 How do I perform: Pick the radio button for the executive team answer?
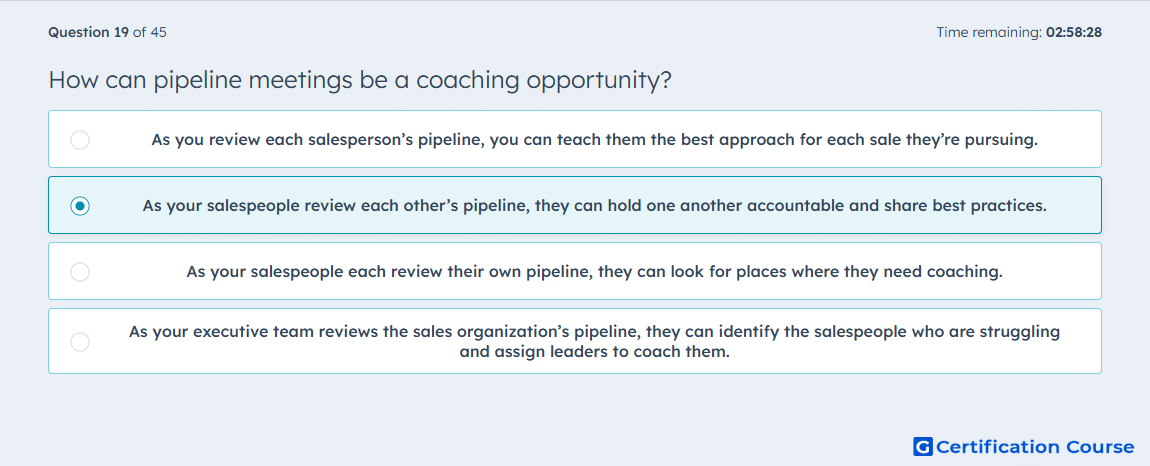click(80, 341)
